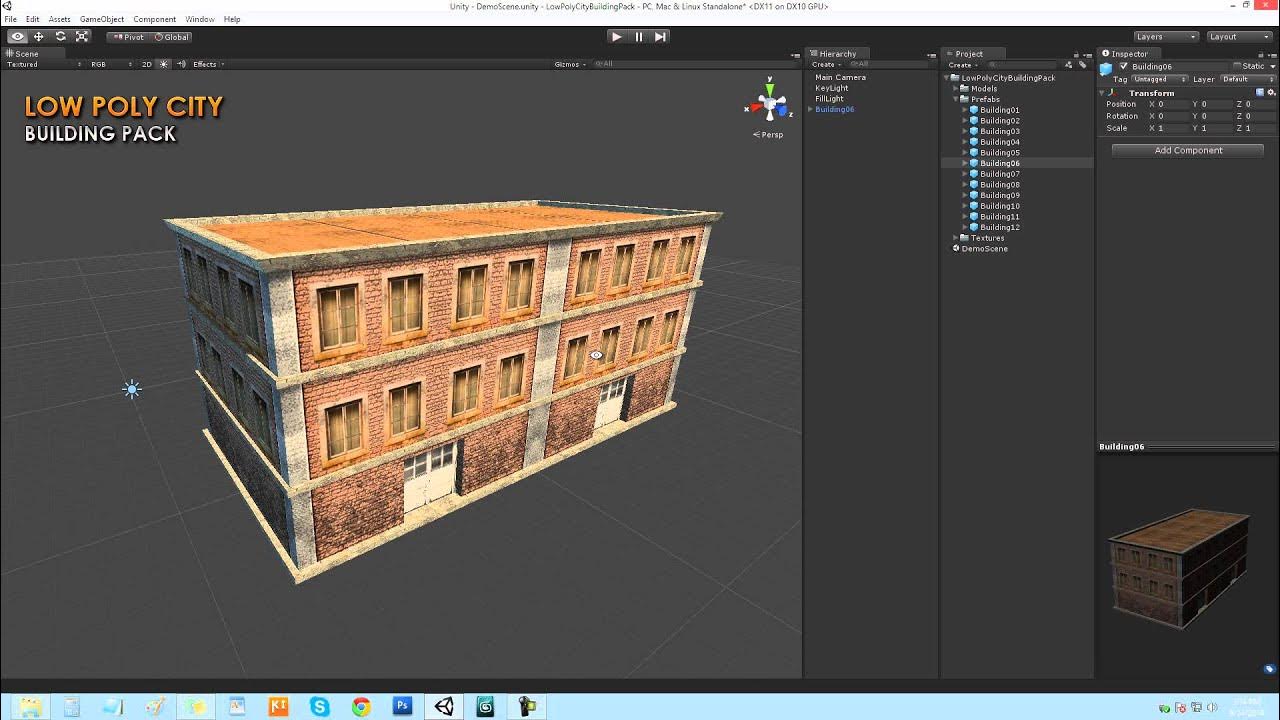Toggle 2D scene view mode
The width and height of the screenshot is (1280, 720).
pyautogui.click(x=146, y=64)
